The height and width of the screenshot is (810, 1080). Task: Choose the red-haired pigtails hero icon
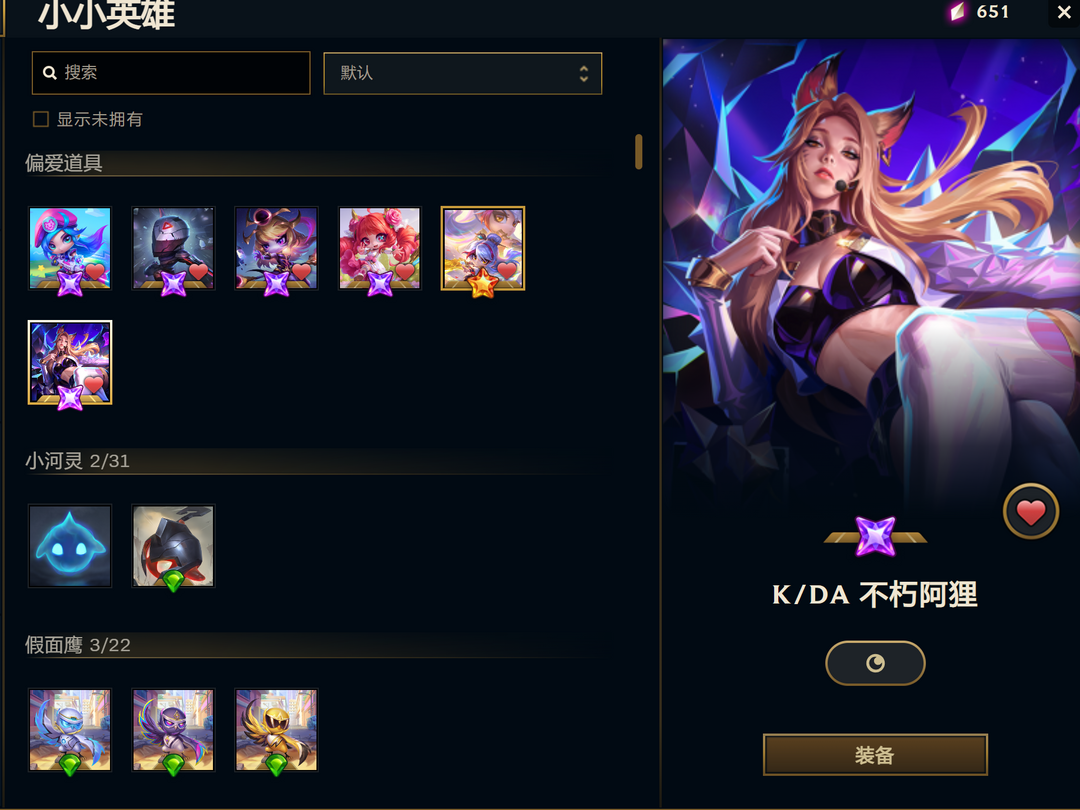pyautogui.click(x=380, y=248)
